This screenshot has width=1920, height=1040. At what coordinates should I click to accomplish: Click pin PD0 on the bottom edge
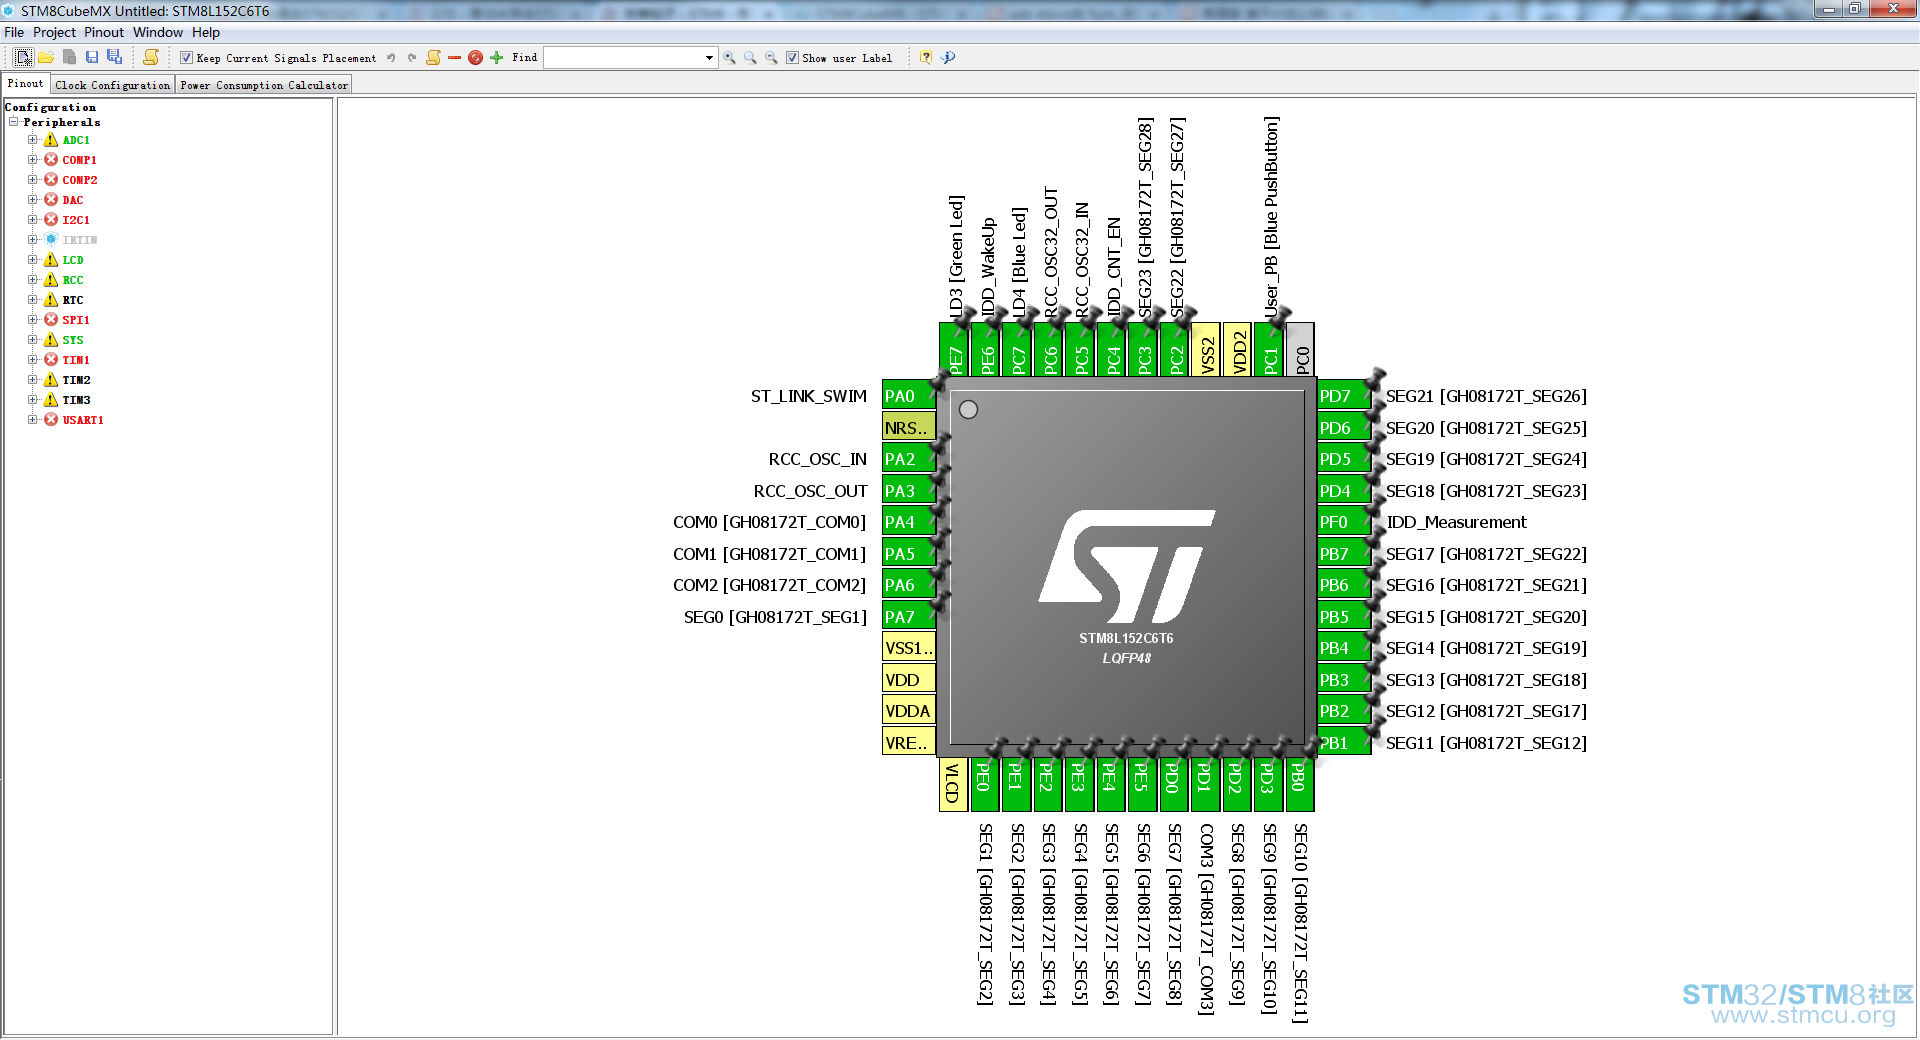1173,784
